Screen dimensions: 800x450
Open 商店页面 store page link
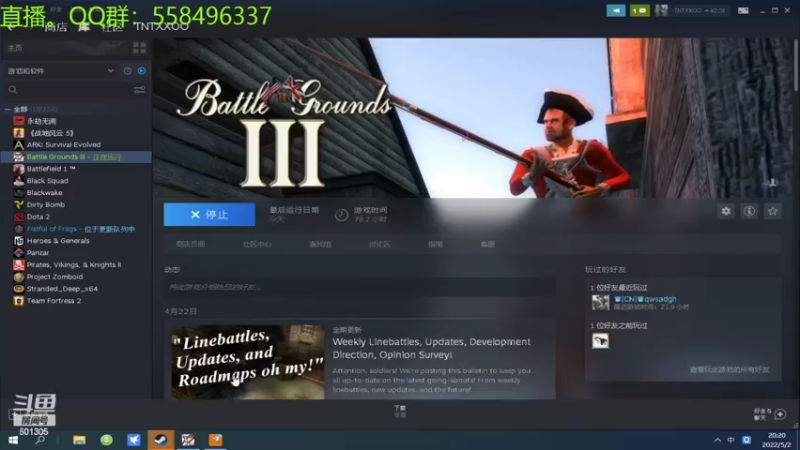coord(190,244)
